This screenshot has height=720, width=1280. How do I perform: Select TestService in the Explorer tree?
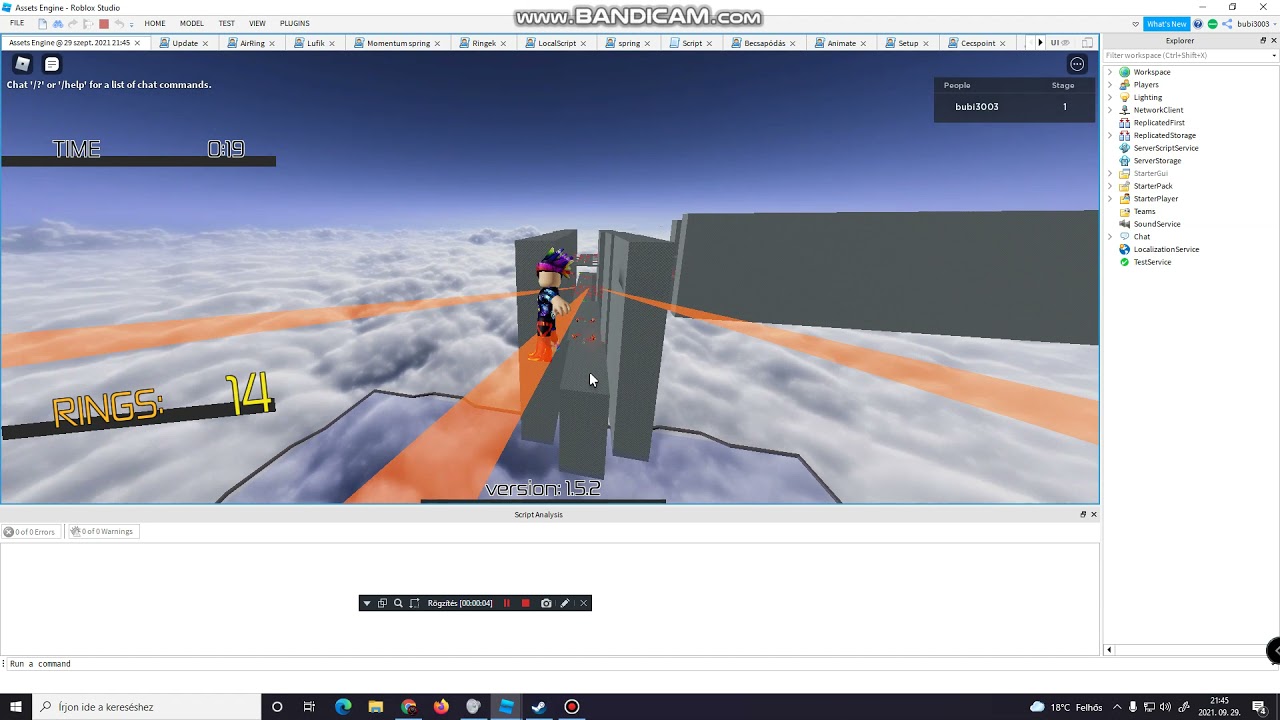[1152, 262]
